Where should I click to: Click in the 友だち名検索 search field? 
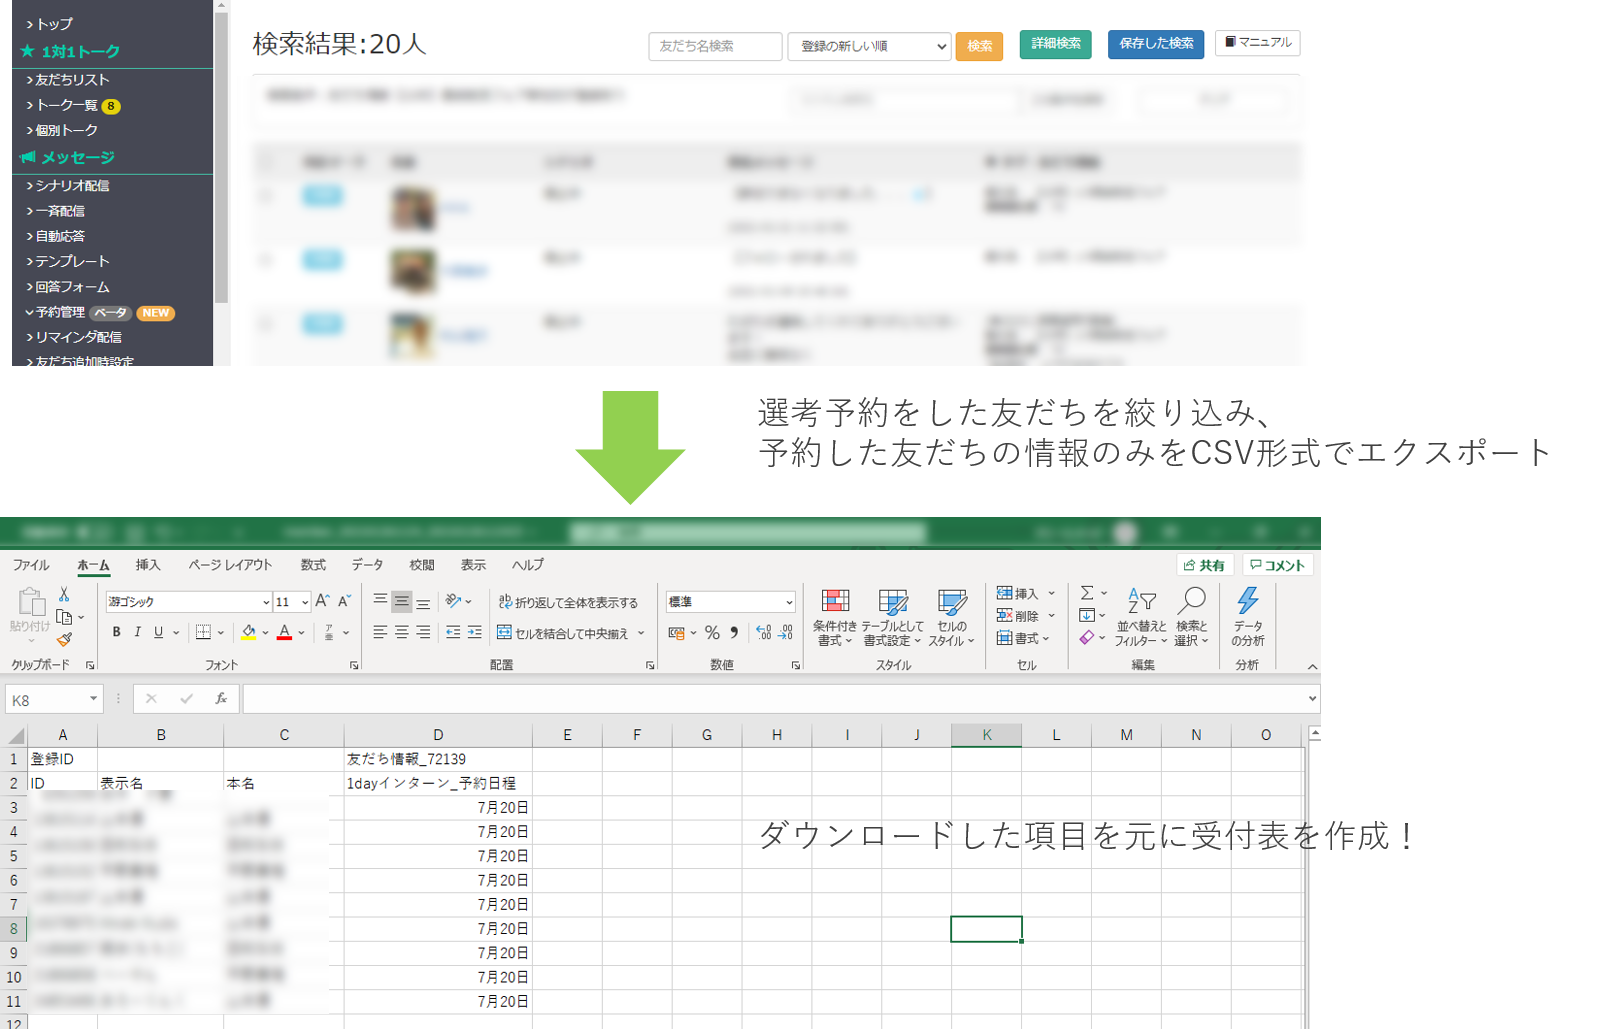[715, 46]
